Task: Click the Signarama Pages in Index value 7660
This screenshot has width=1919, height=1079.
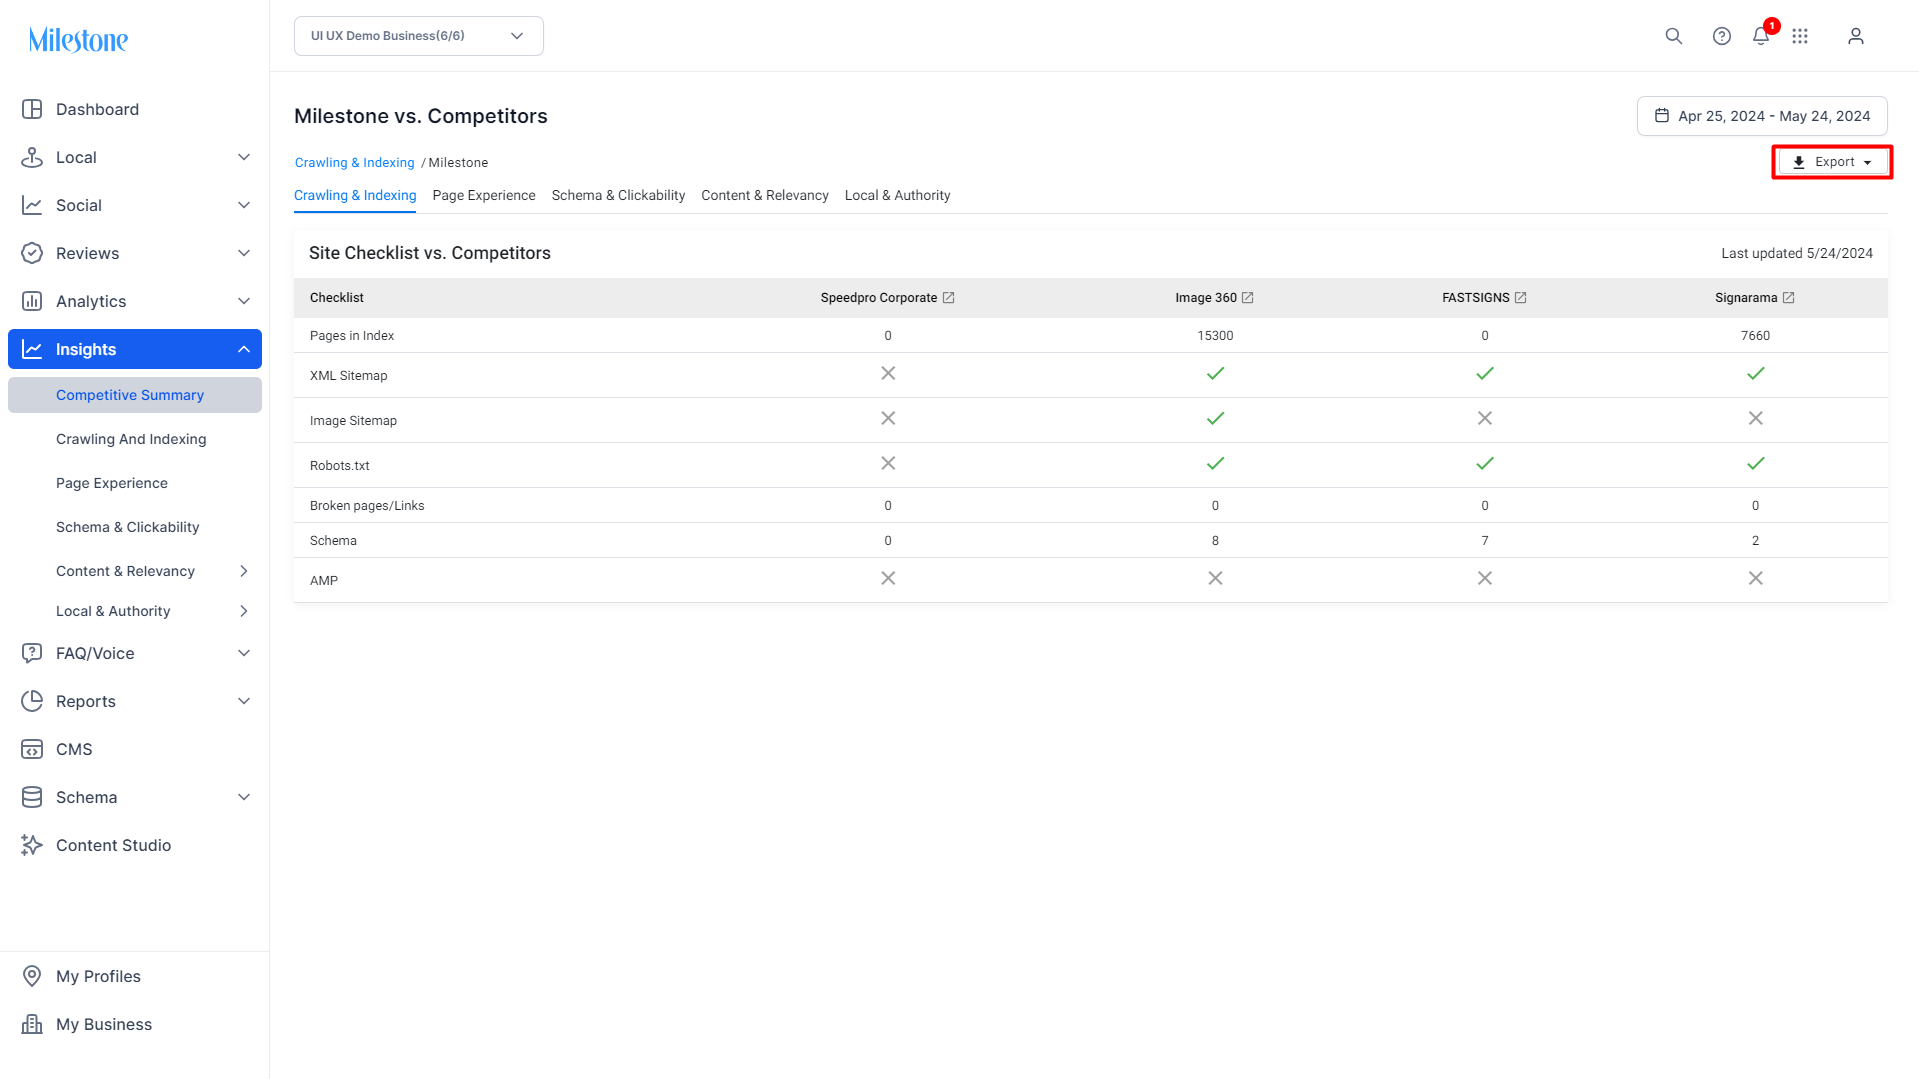Action: 1755,336
